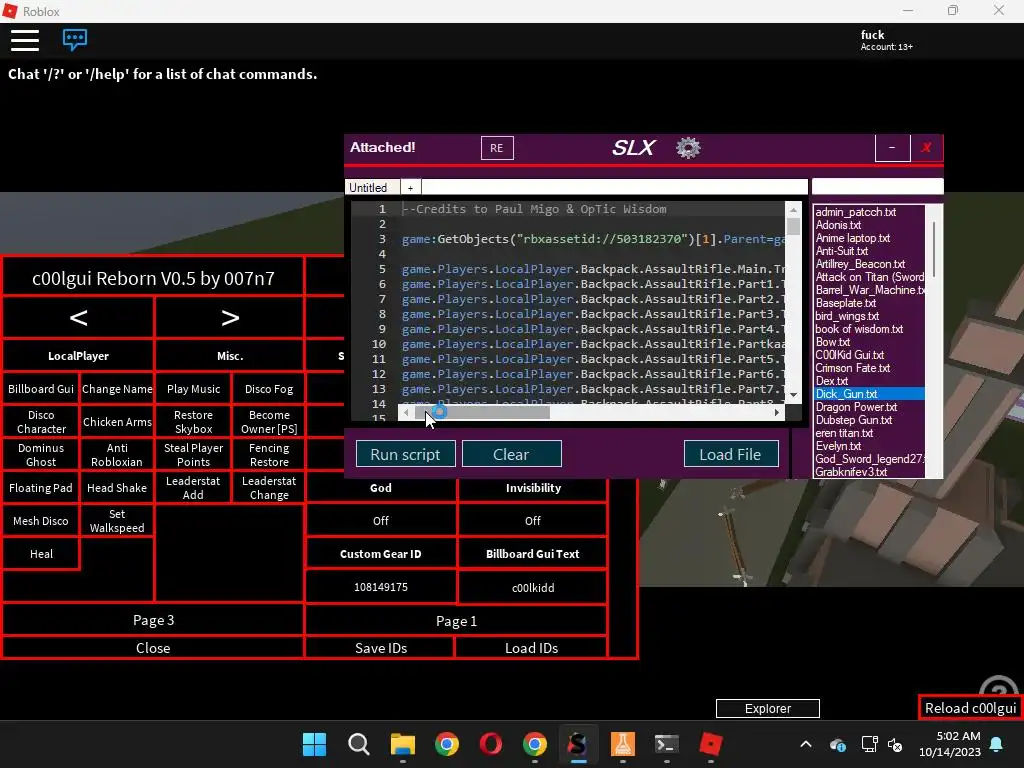1024x768 pixels.
Task: Click Heal option
Action: point(41,554)
